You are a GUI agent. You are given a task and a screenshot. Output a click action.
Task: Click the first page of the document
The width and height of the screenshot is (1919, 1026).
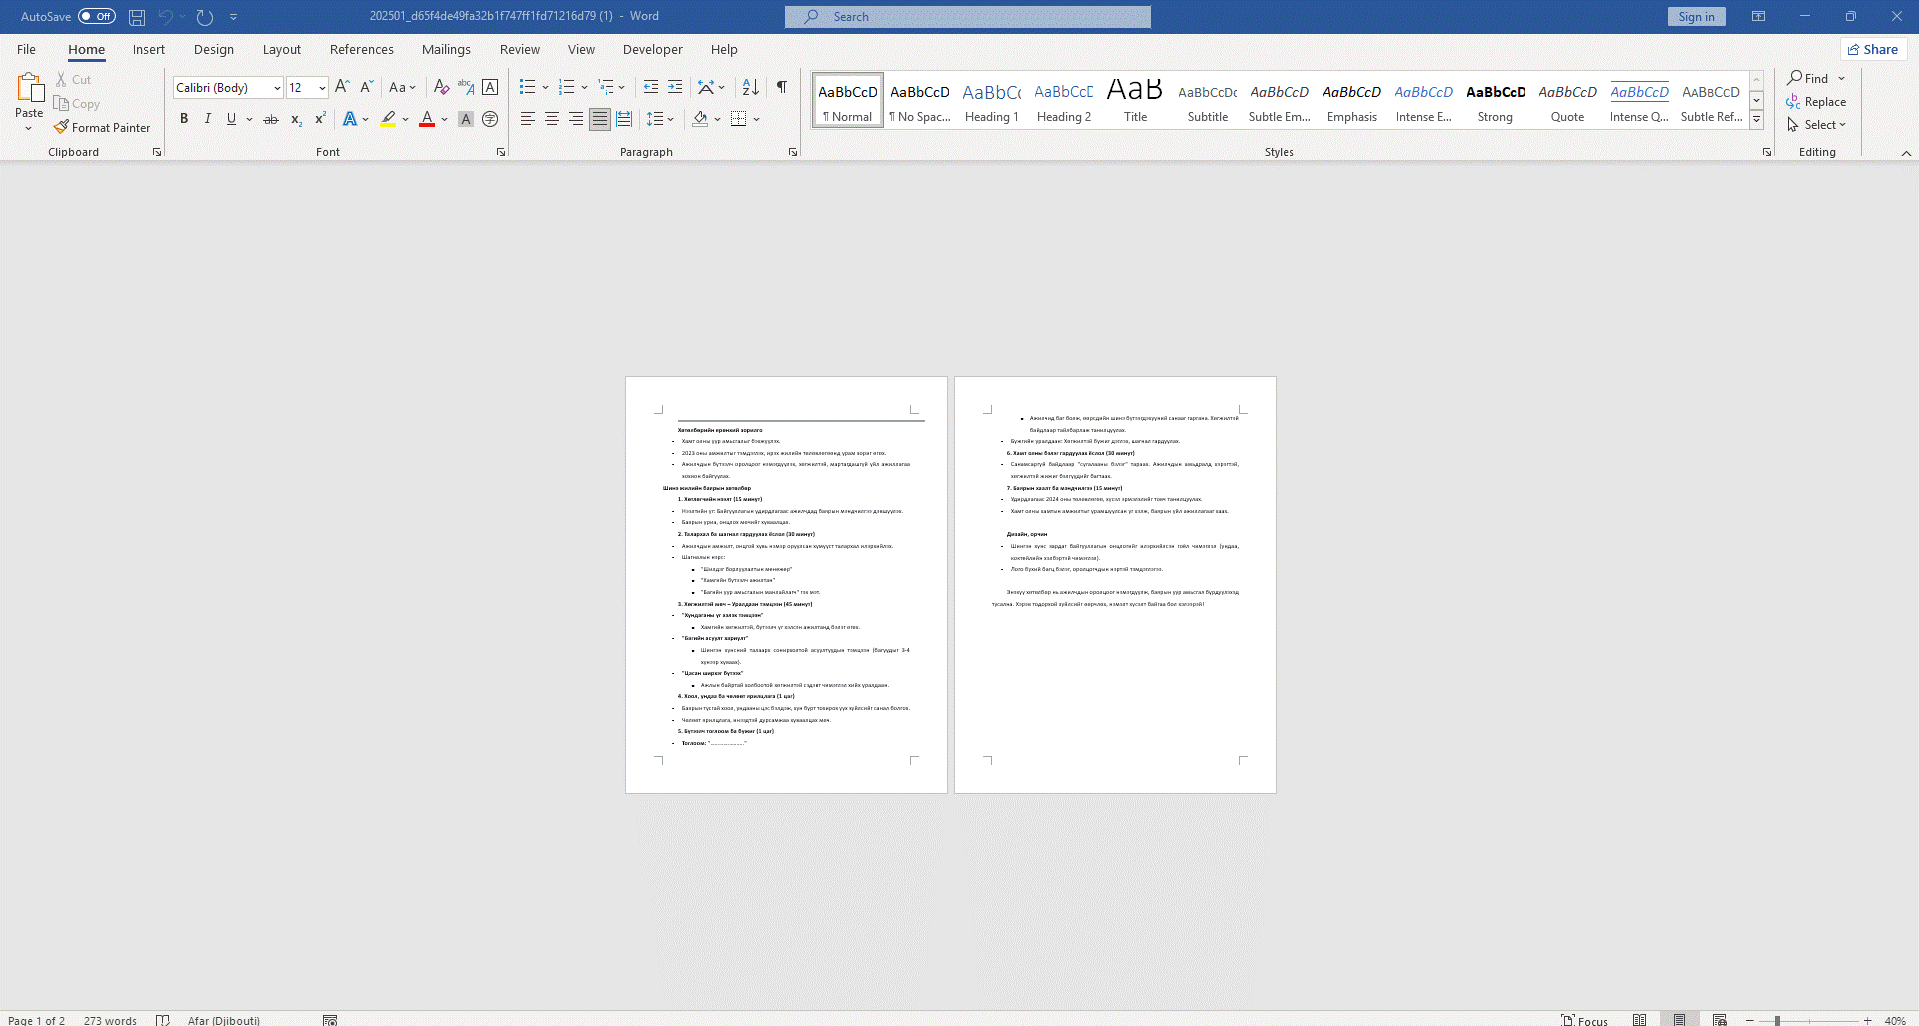point(786,585)
